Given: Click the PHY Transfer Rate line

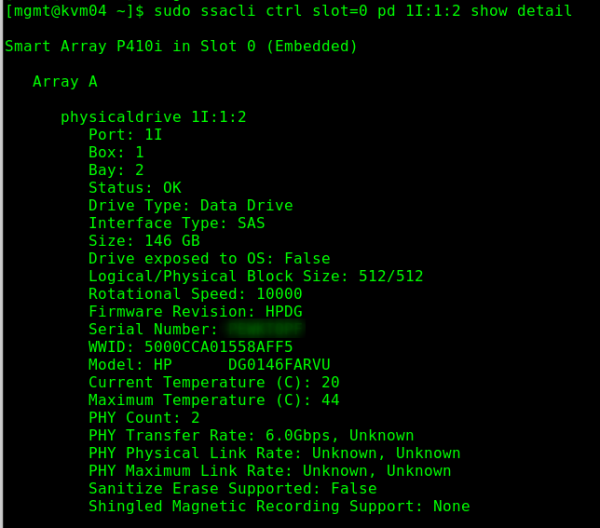Looking at the screenshot, I should (251, 436).
